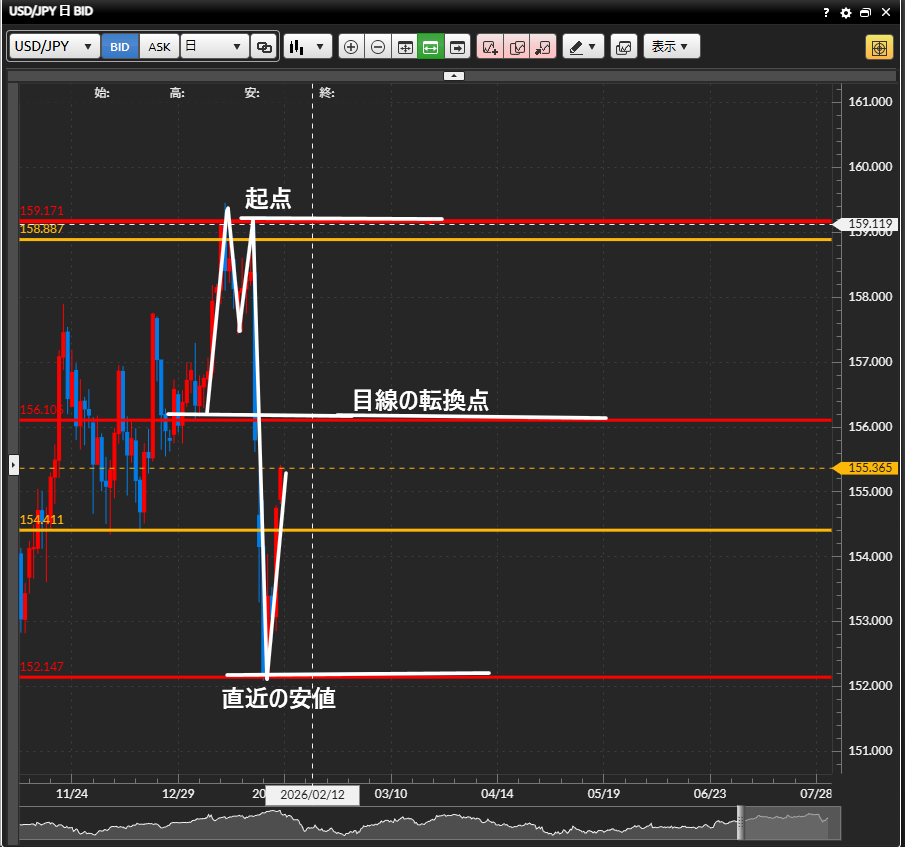Click the zoom out minus icon
This screenshot has width=905, height=847.
point(378,47)
